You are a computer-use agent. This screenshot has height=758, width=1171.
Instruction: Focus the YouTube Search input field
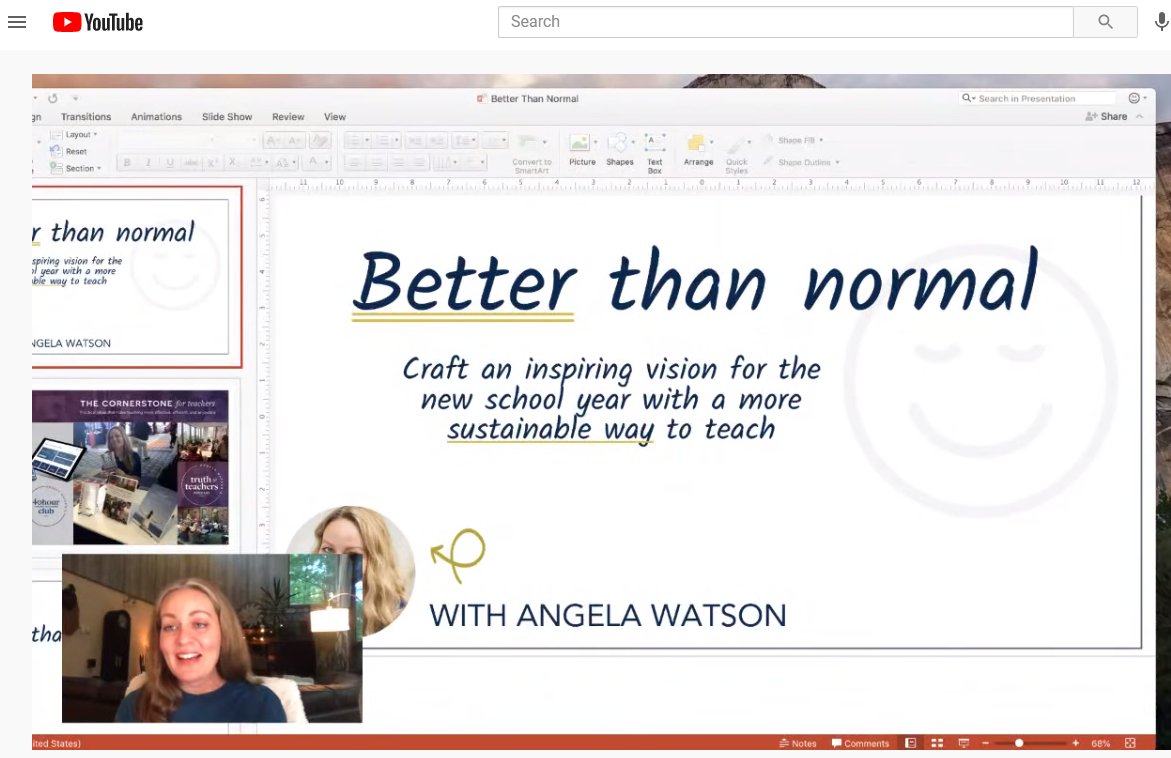tap(786, 22)
